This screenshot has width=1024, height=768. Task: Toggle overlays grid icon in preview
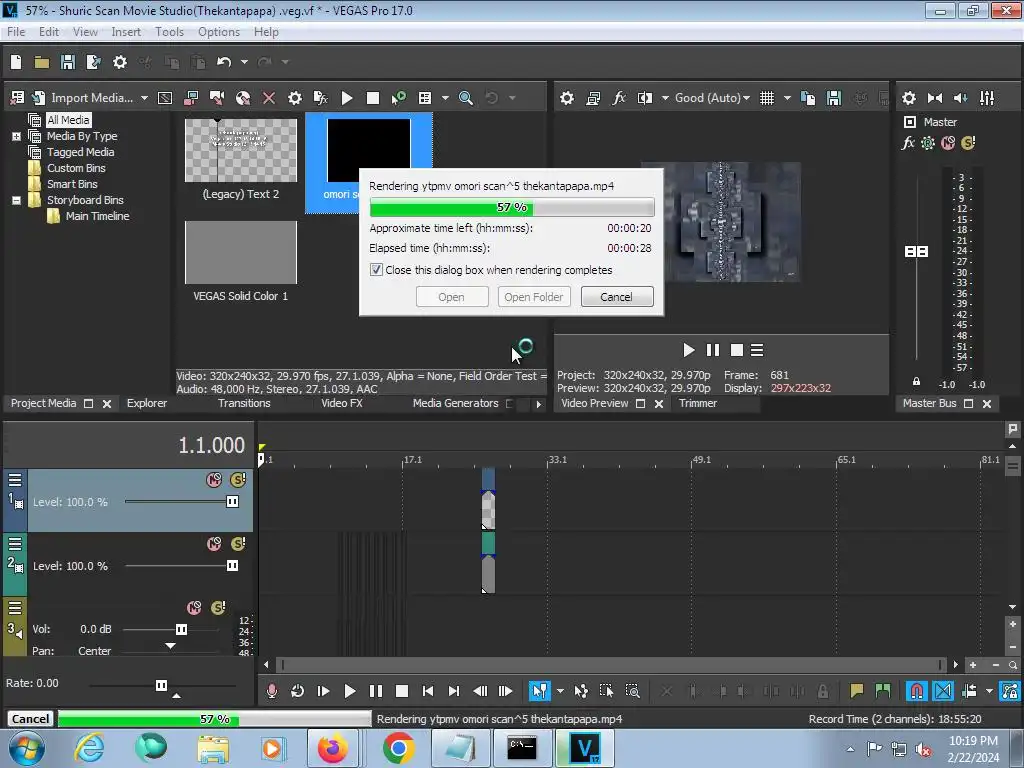(767, 98)
